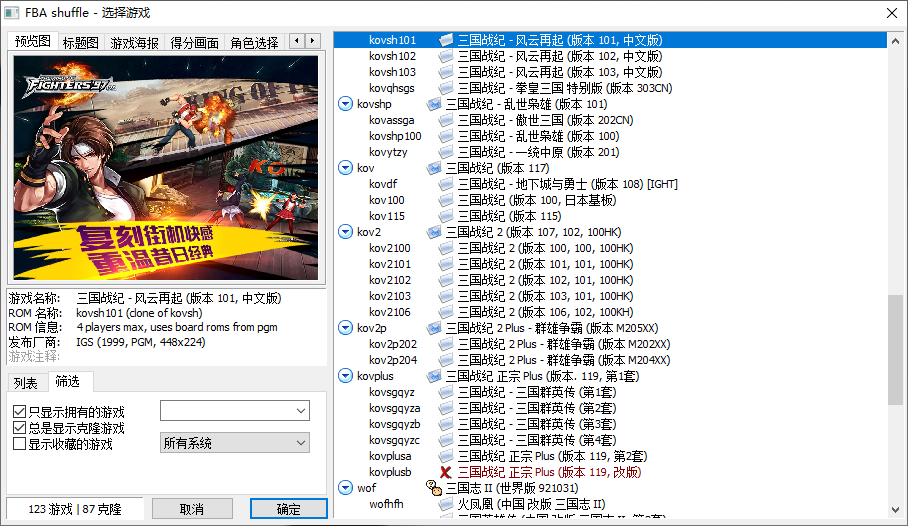Viewport: 908px width, 526px height.
Task: Enable the 显示收藏的游戏 checkbox
Action: [20, 444]
